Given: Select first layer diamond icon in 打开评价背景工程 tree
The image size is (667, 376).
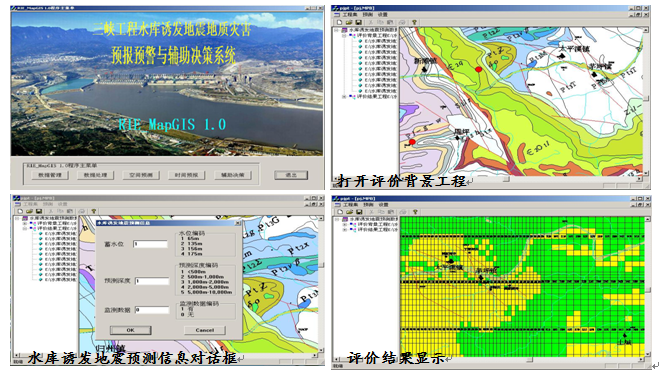Looking at the screenshot, I should [x=360, y=41].
